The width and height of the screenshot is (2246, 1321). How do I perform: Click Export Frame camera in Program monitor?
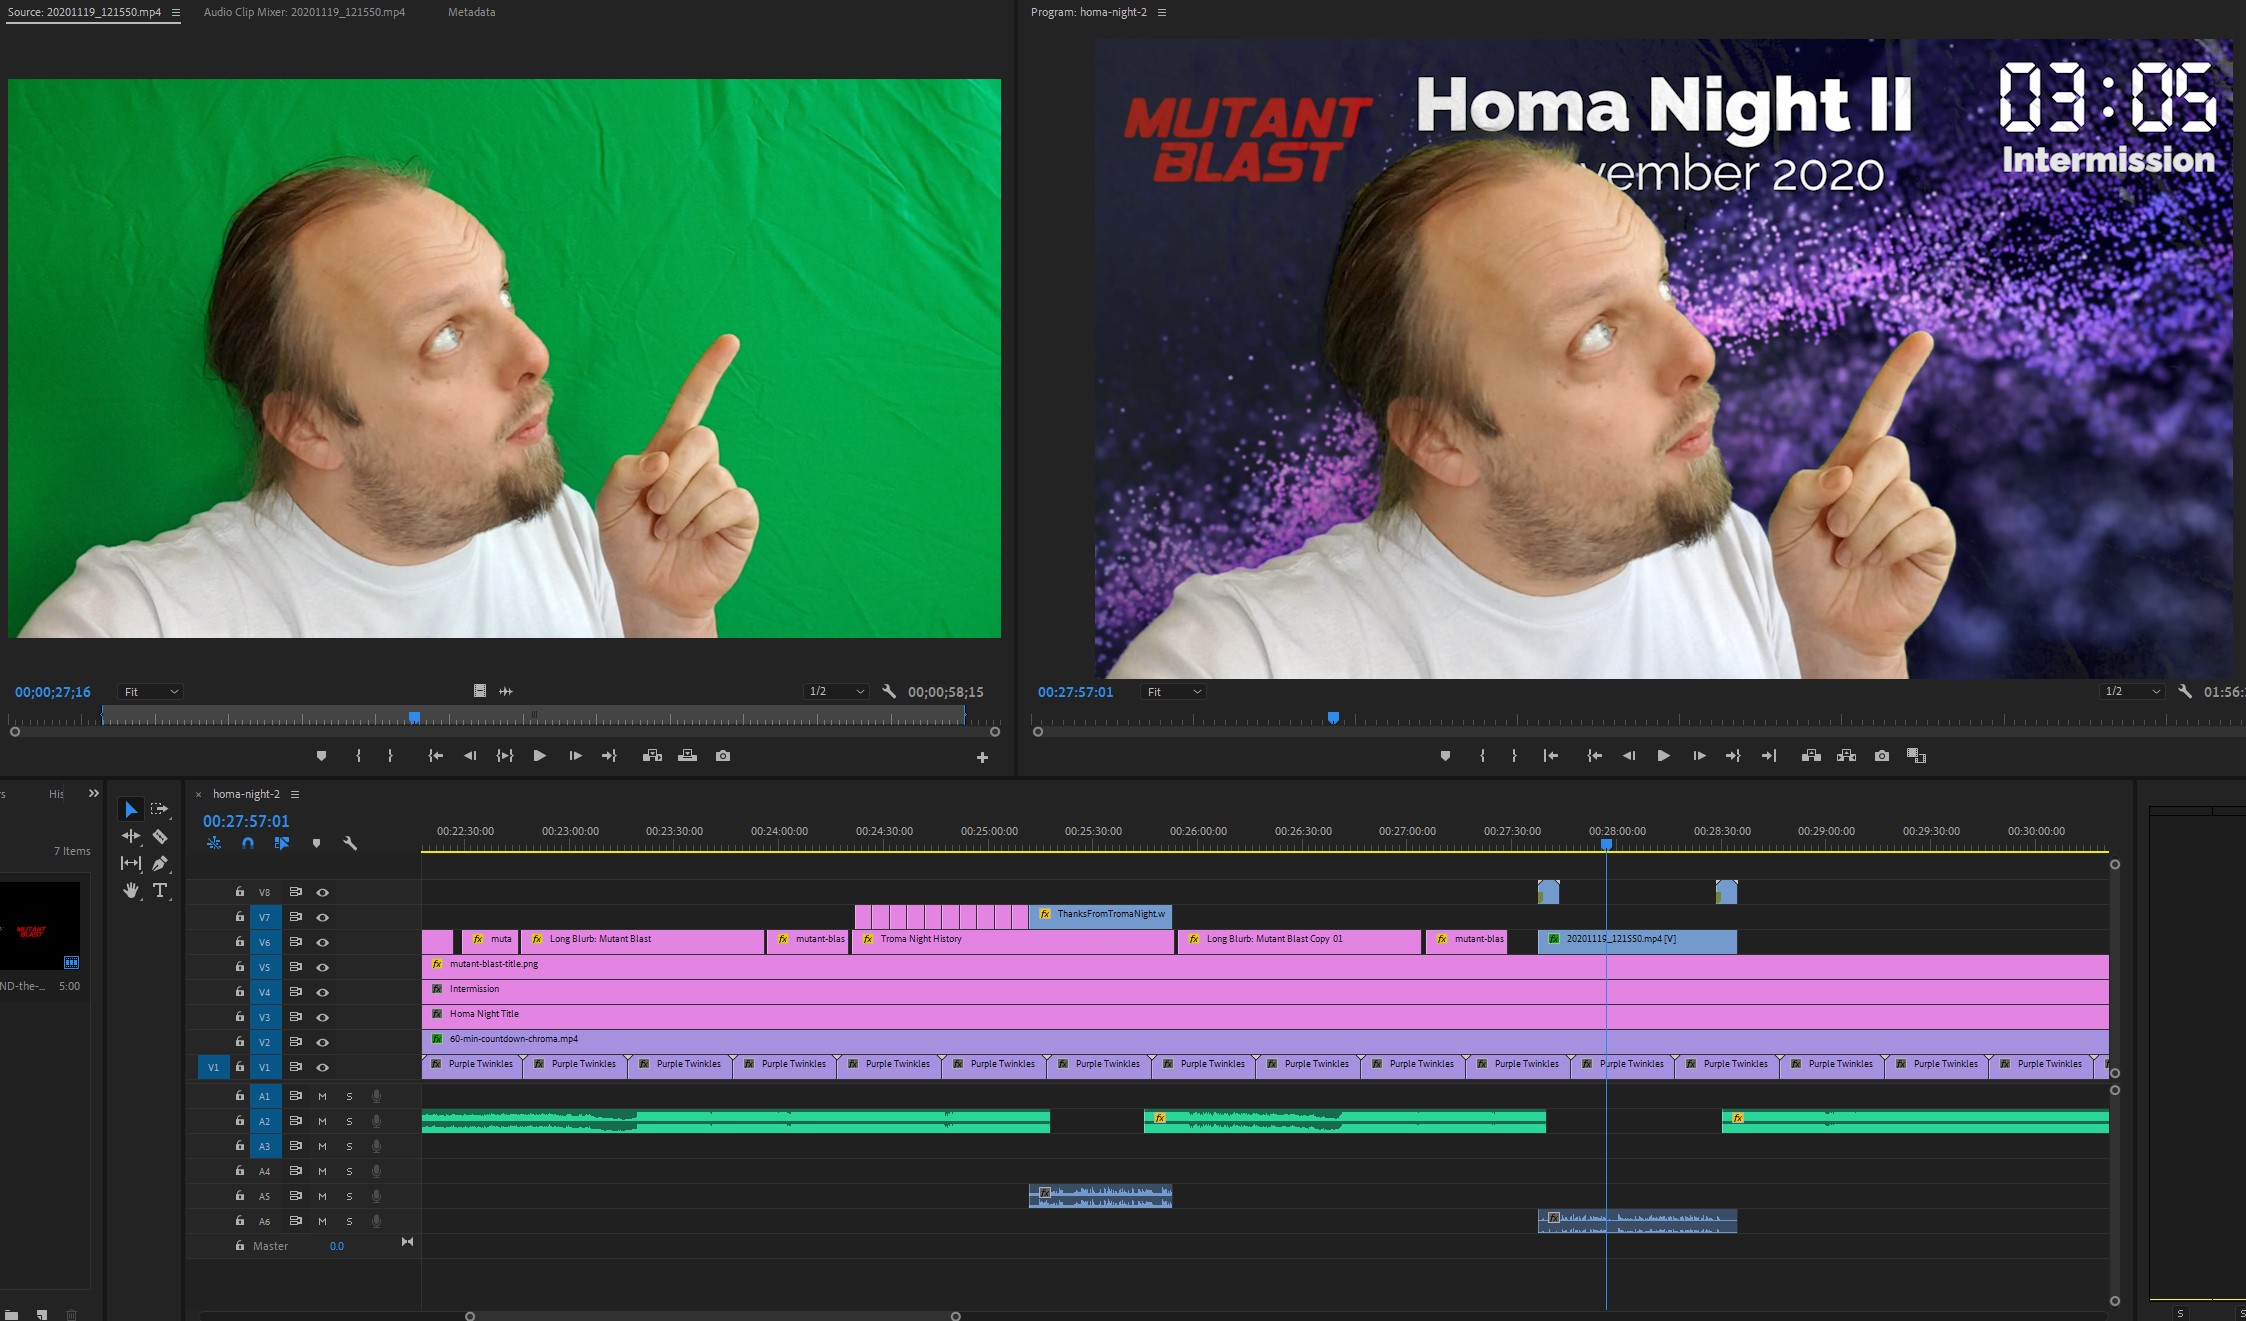coord(1882,756)
